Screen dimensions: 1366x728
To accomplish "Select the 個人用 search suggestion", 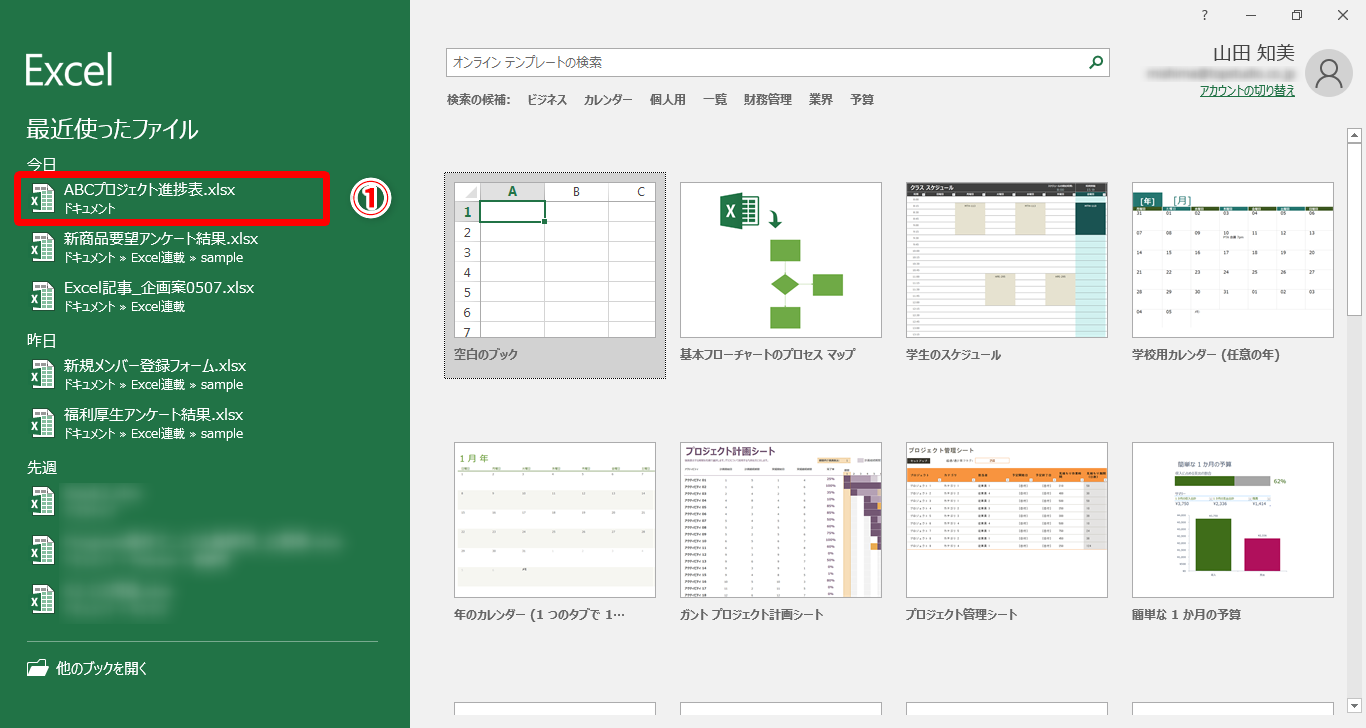I will click(668, 100).
